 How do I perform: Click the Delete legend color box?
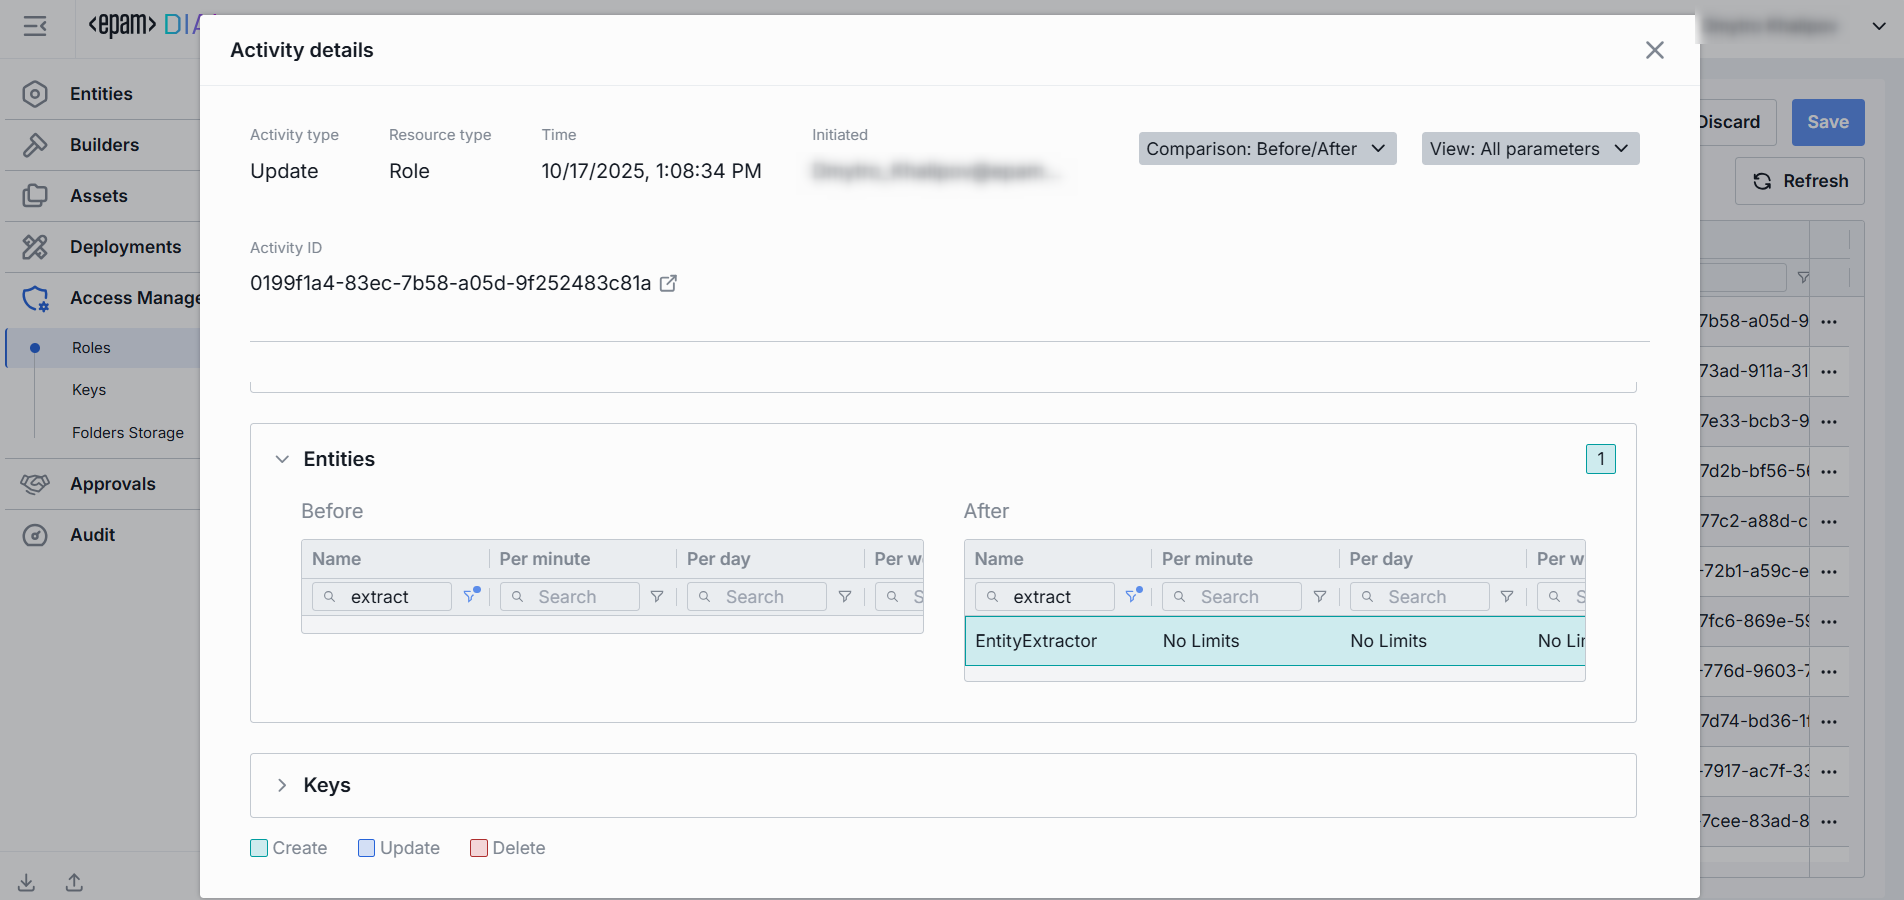coord(479,848)
